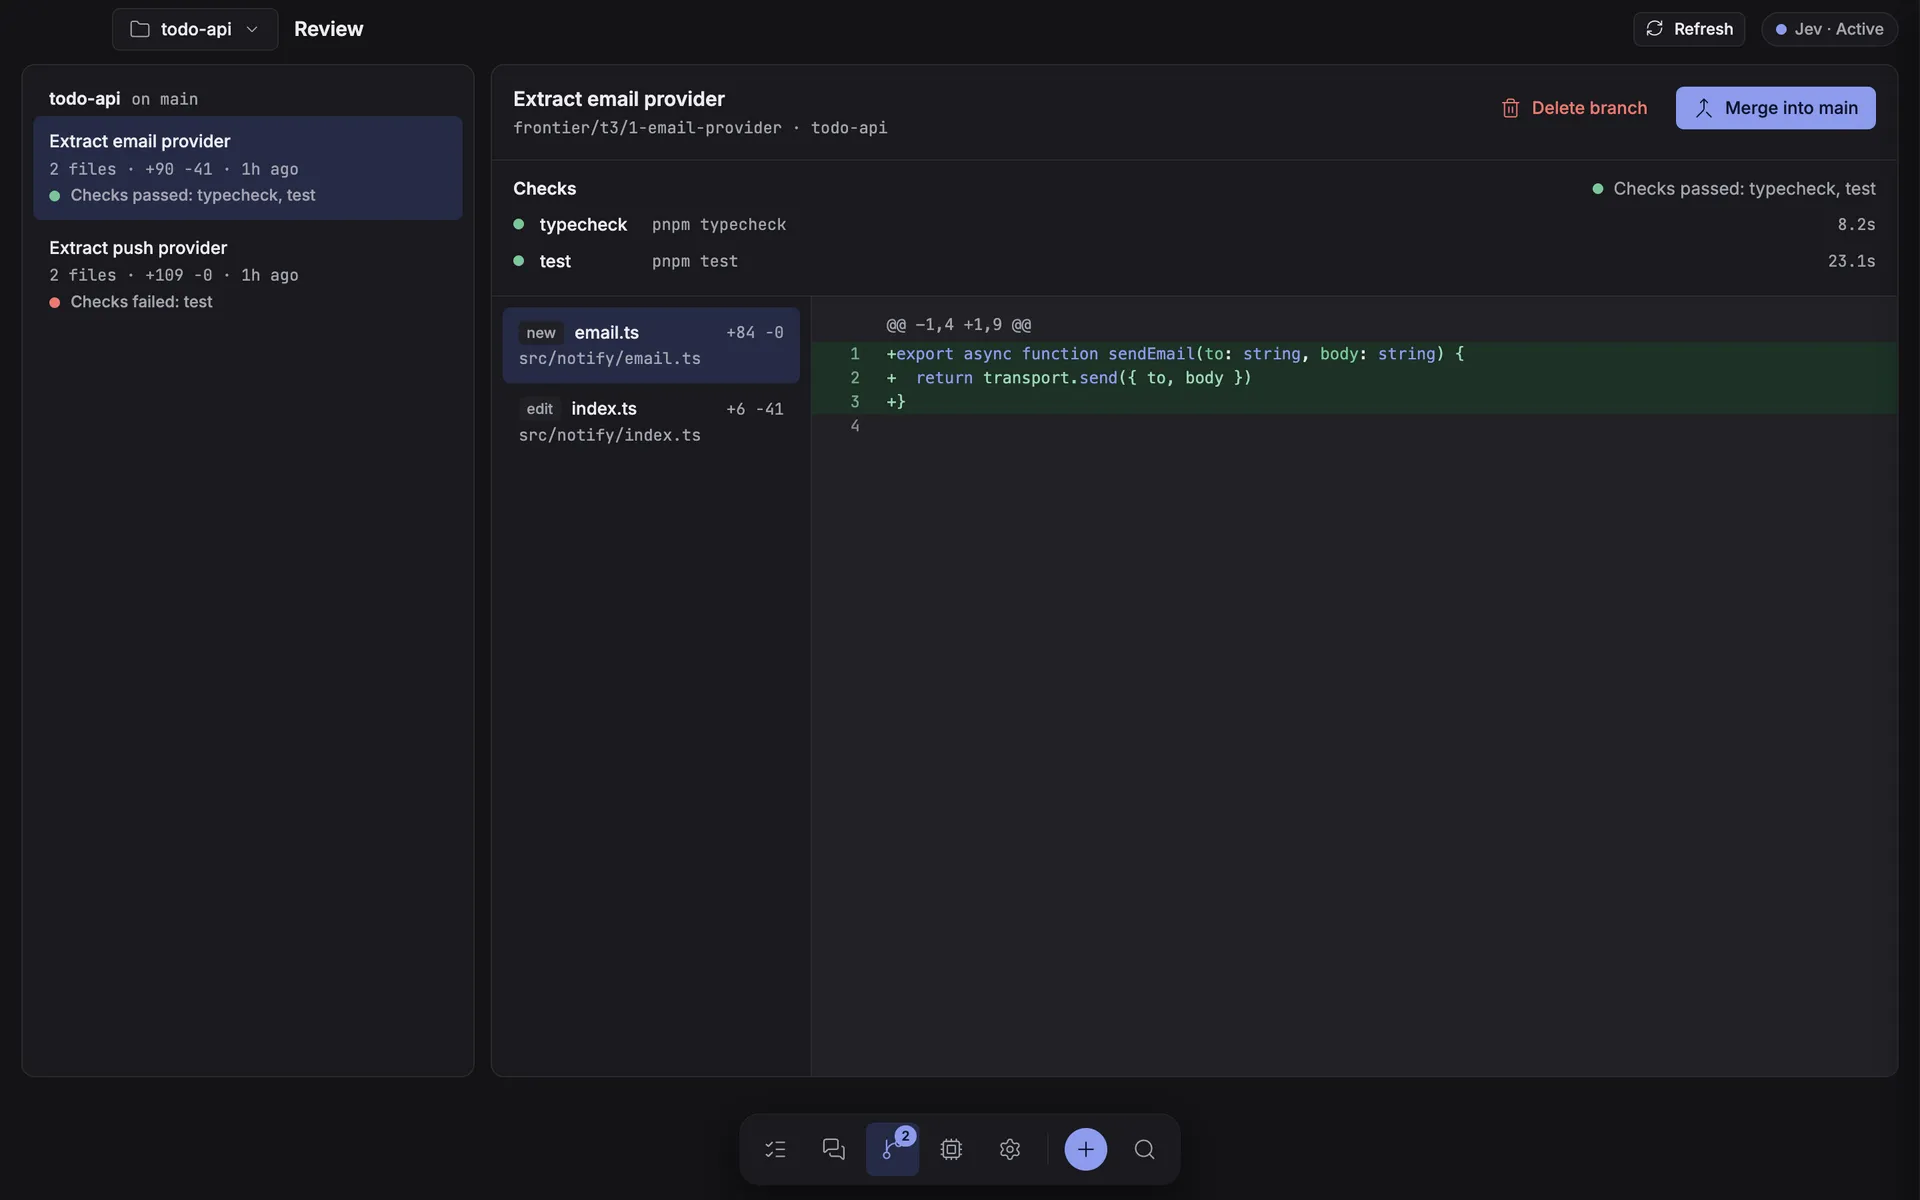Click the trash icon for Delete branch
Viewport: 1920px width, 1200px height.
[1510, 108]
